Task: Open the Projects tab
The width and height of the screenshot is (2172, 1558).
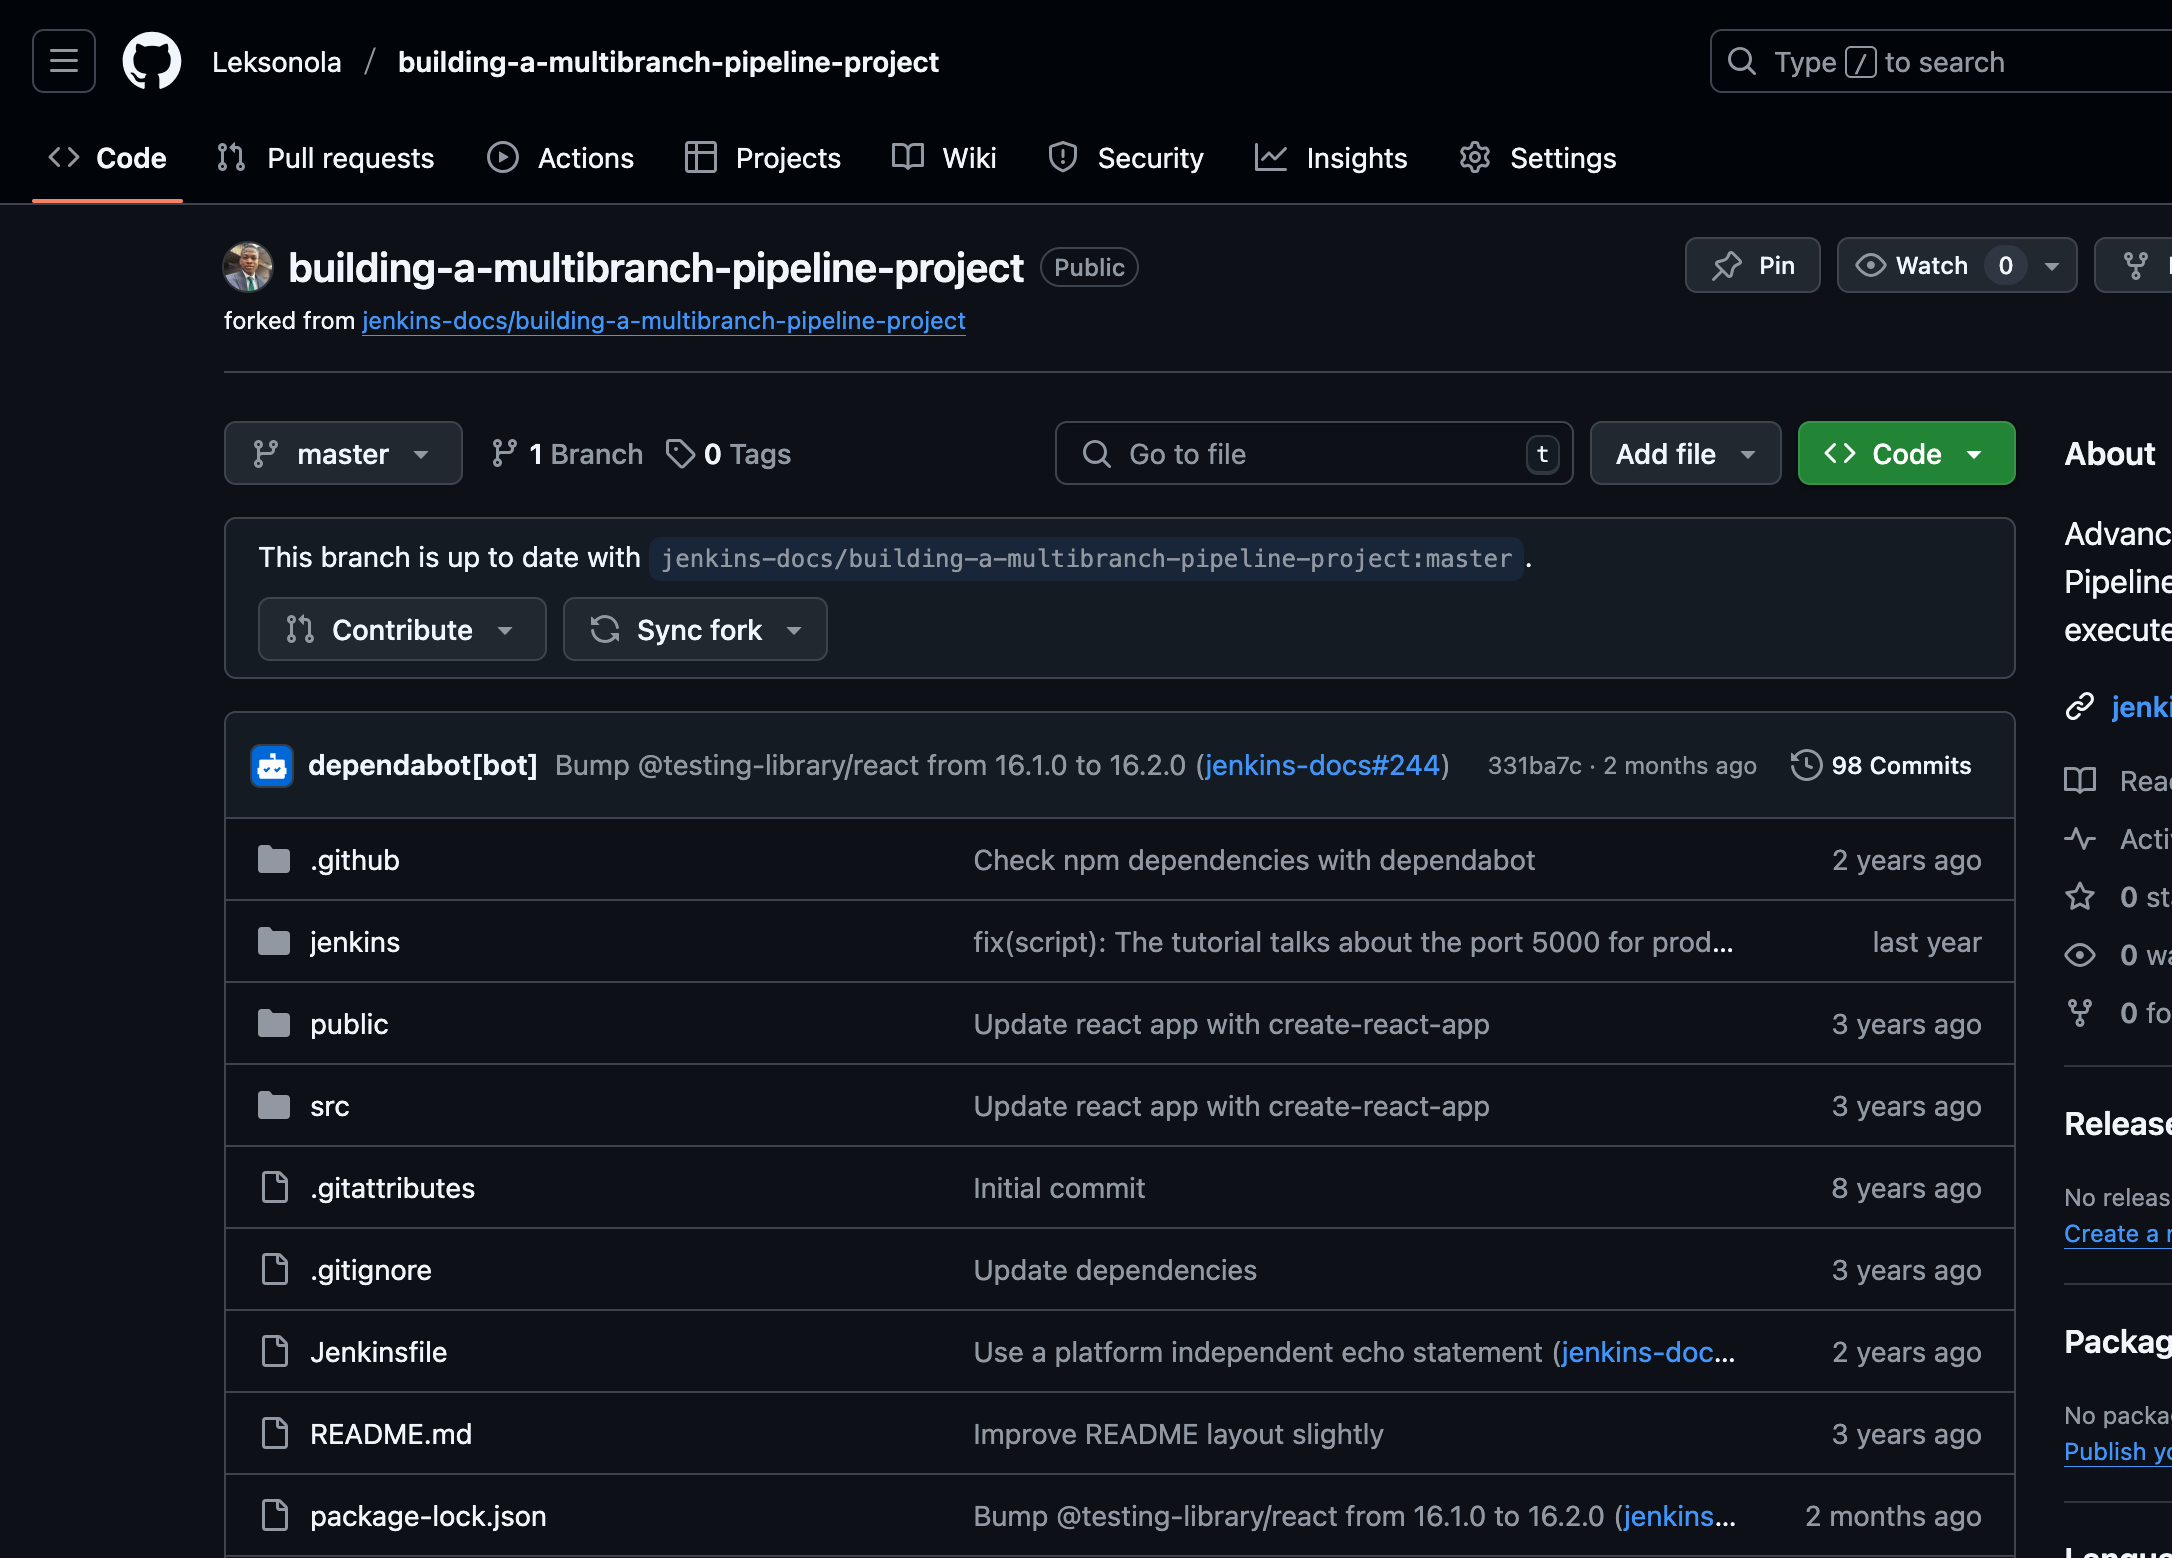Action: (762, 158)
